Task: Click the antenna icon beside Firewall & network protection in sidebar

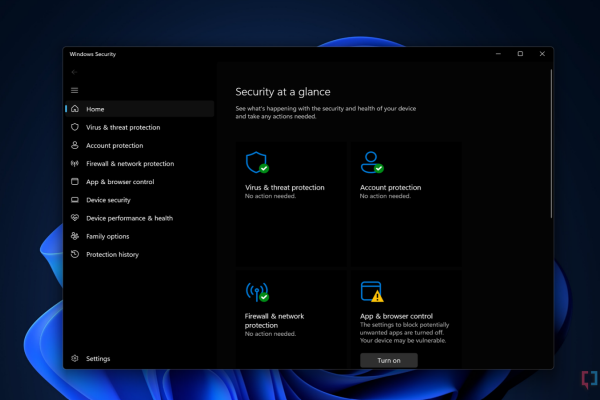Action: (x=75, y=163)
